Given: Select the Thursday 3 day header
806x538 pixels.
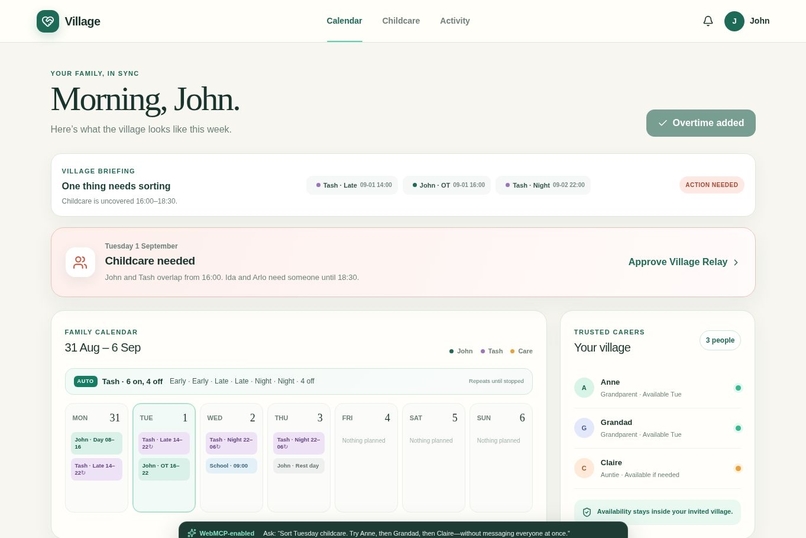Looking at the screenshot, I should [299, 418].
